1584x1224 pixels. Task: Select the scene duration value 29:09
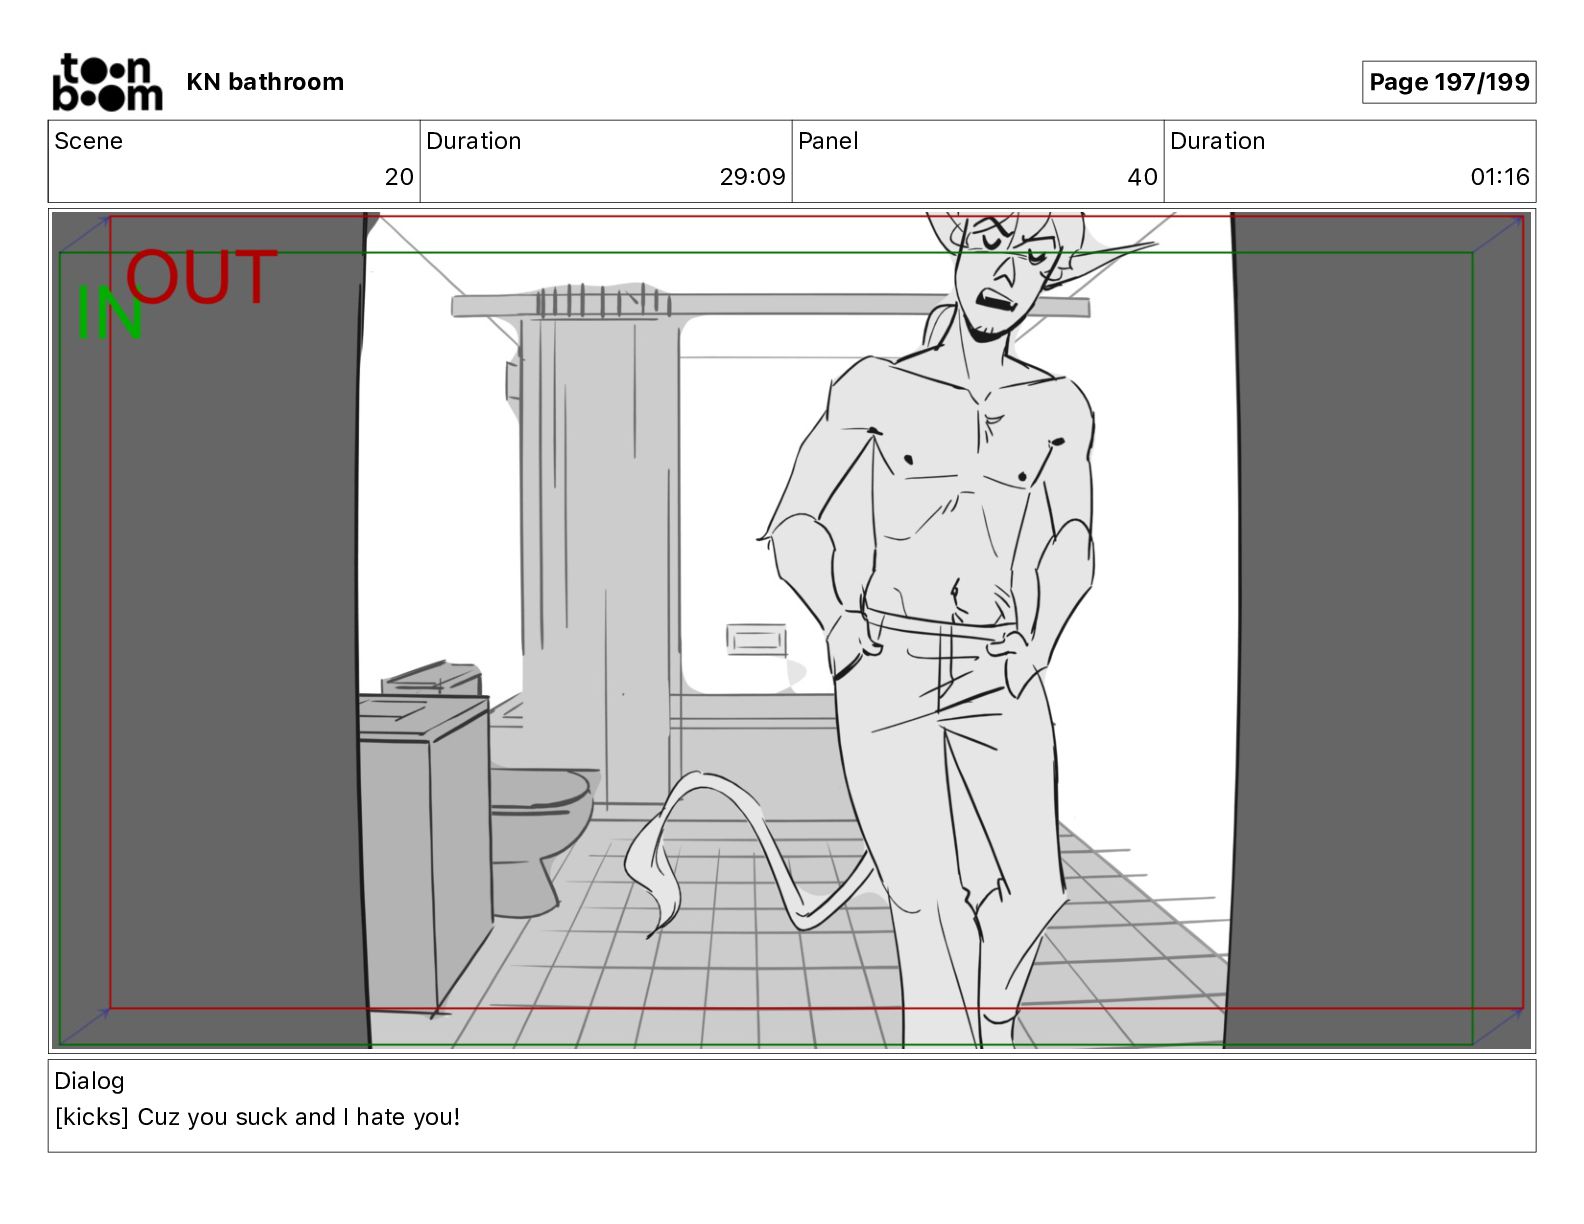tap(752, 177)
